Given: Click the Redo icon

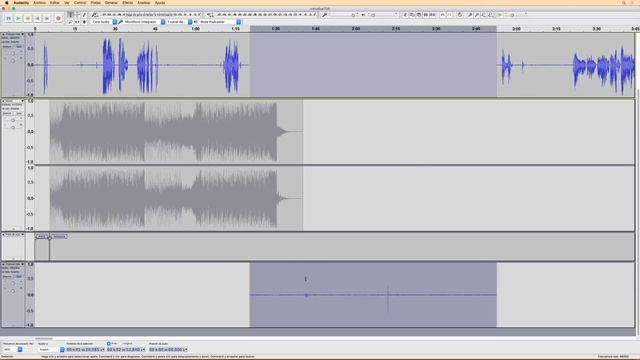Looking at the screenshot, I should tap(449, 15).
